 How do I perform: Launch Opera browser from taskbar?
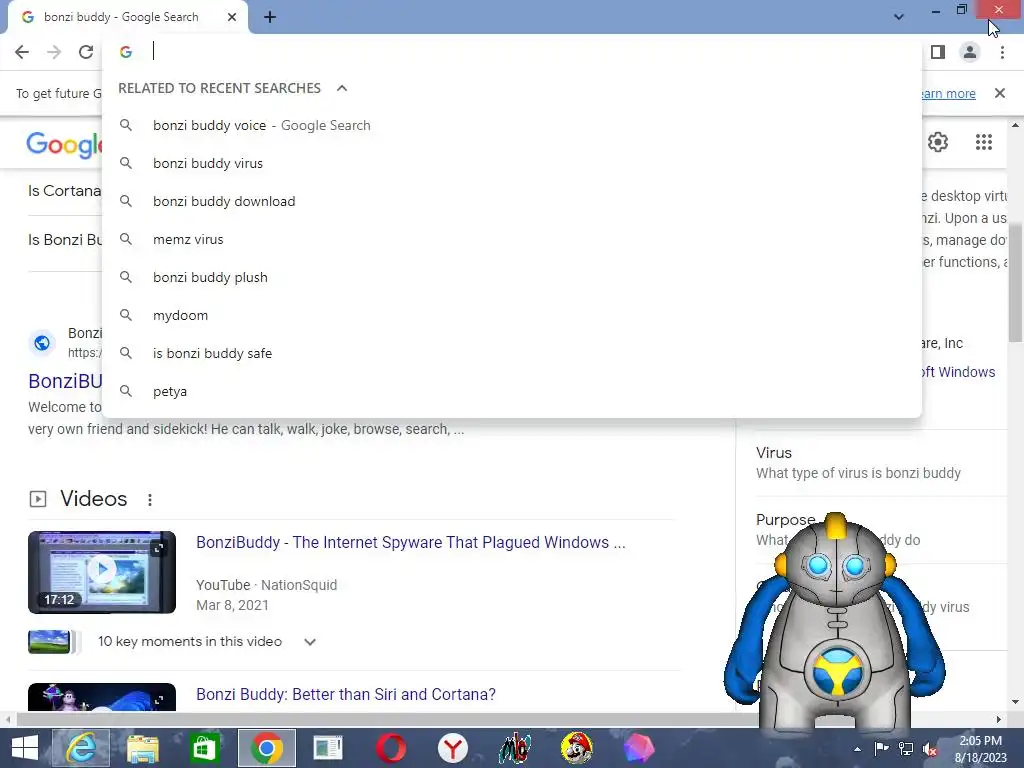(391, 748)
